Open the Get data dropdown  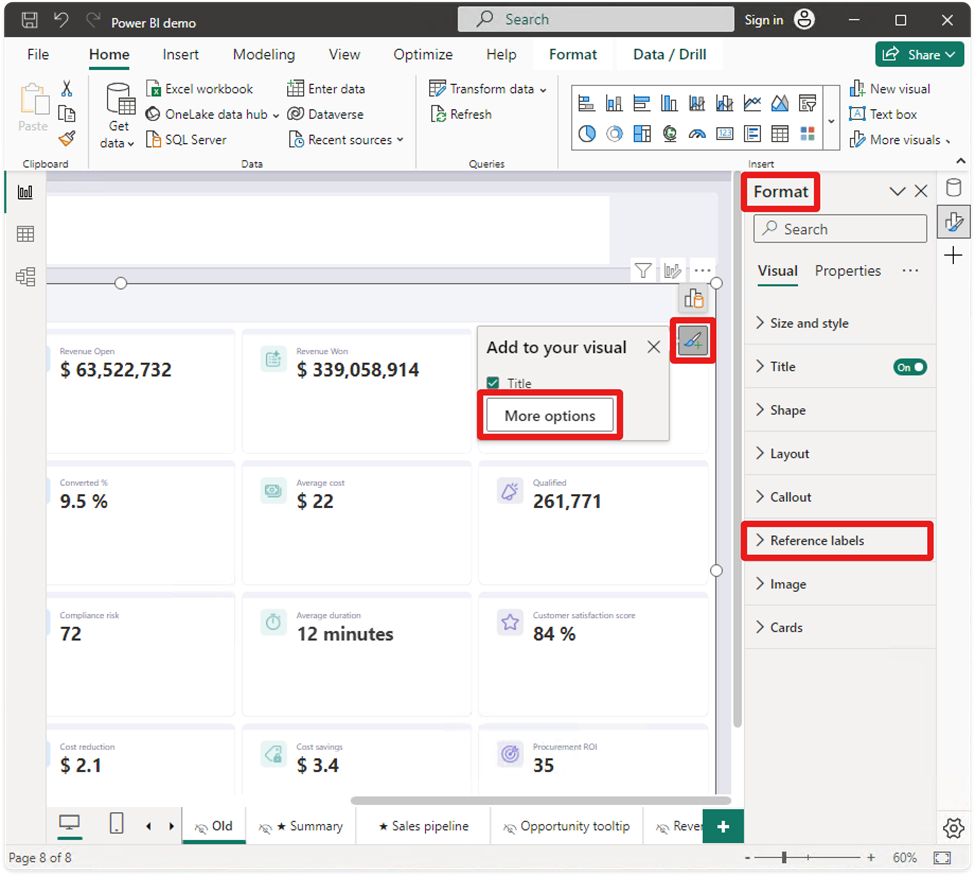point(118,116)
